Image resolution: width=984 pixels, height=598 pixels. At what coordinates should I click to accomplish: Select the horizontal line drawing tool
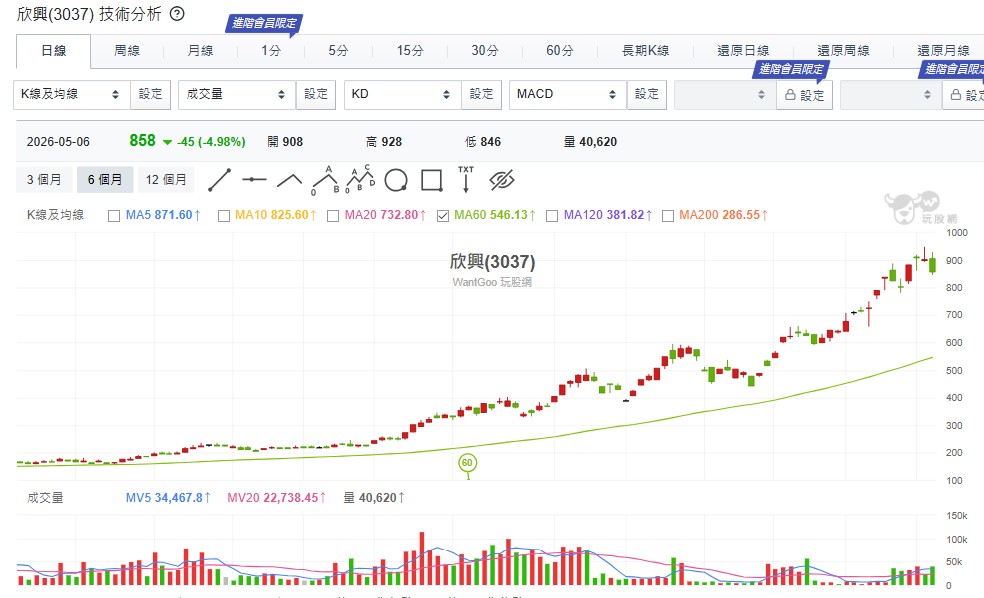tap(254, 180)
